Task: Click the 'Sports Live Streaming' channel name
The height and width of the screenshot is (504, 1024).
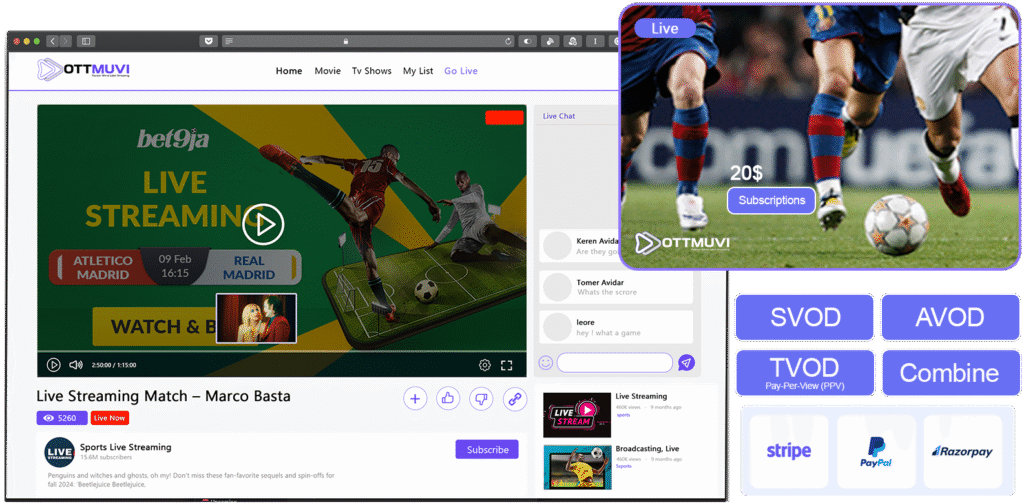Action: (x=125, y=447)
